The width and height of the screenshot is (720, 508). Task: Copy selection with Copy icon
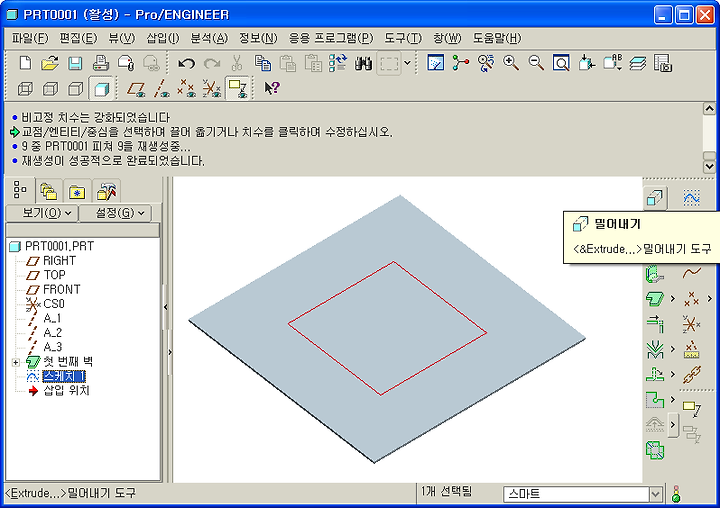(x=263, y=62)
